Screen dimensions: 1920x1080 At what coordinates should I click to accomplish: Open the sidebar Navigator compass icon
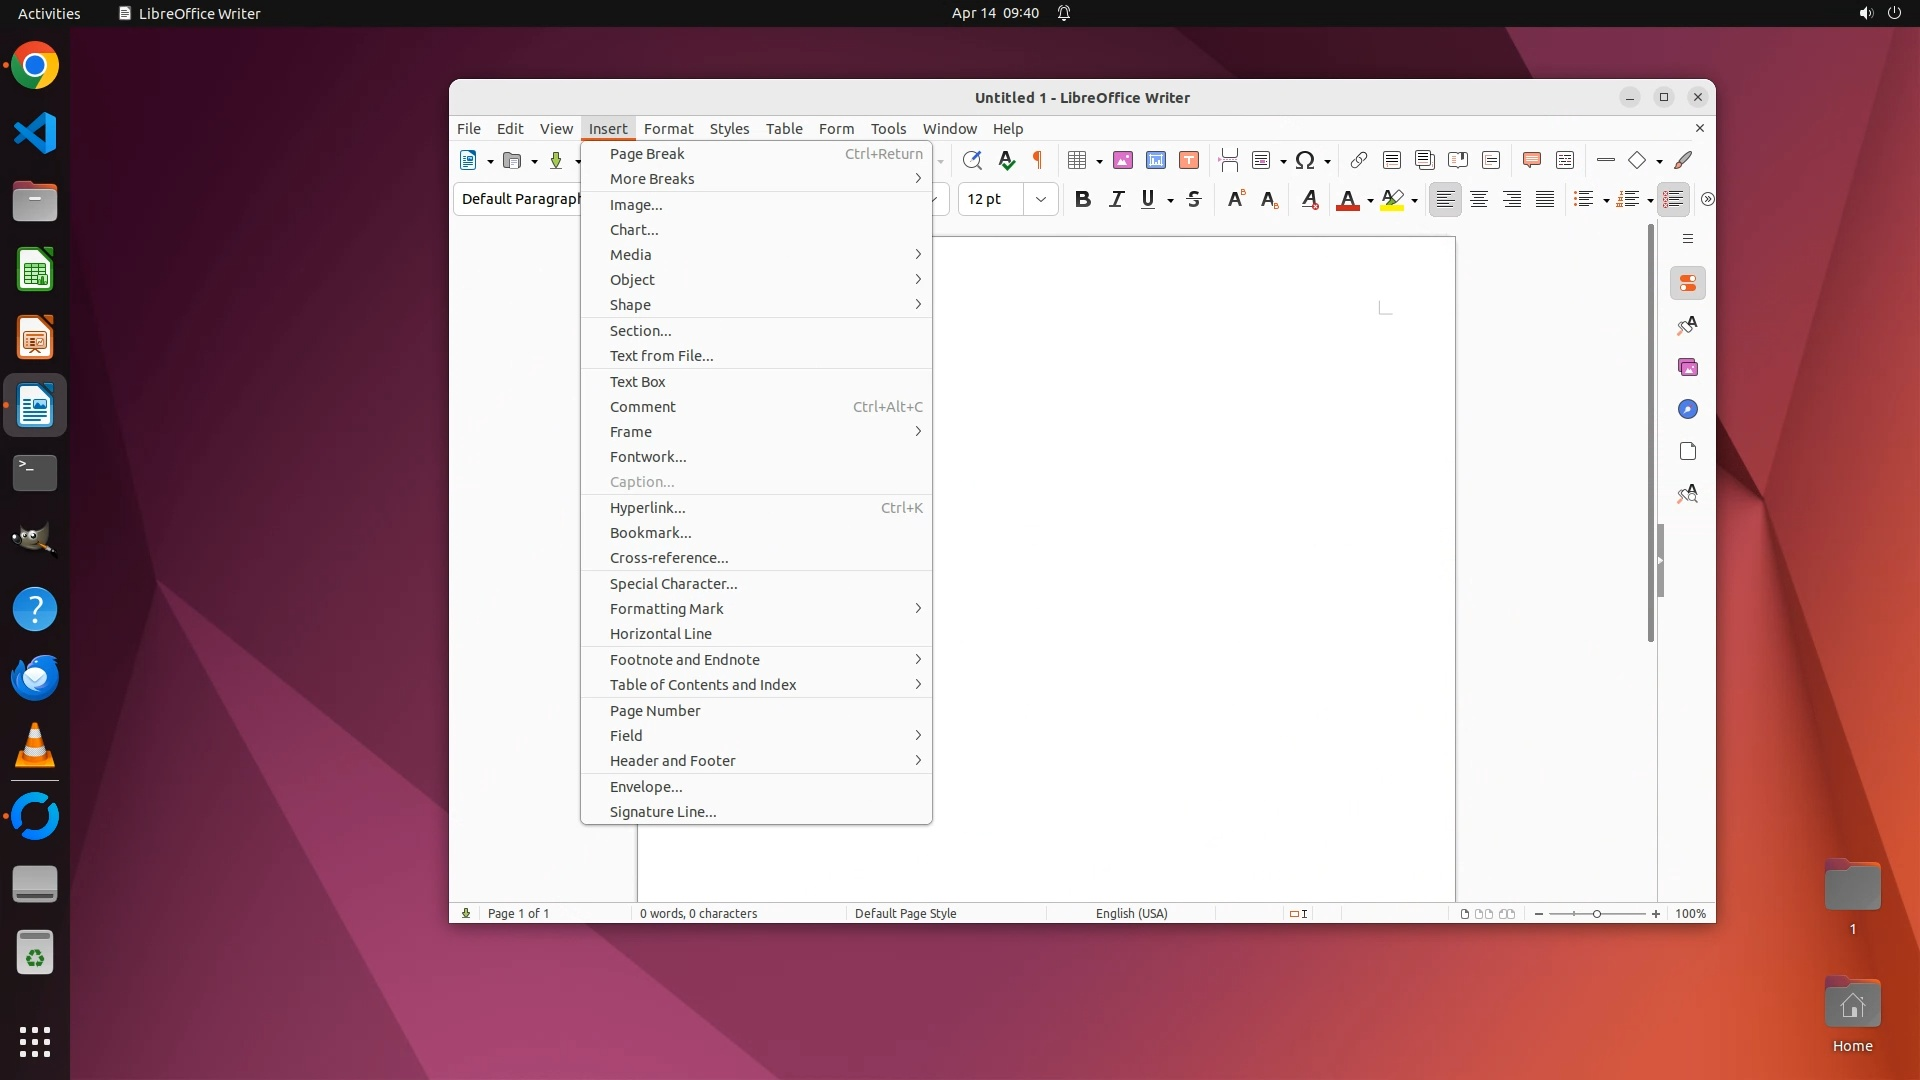tap(1687, 410)
